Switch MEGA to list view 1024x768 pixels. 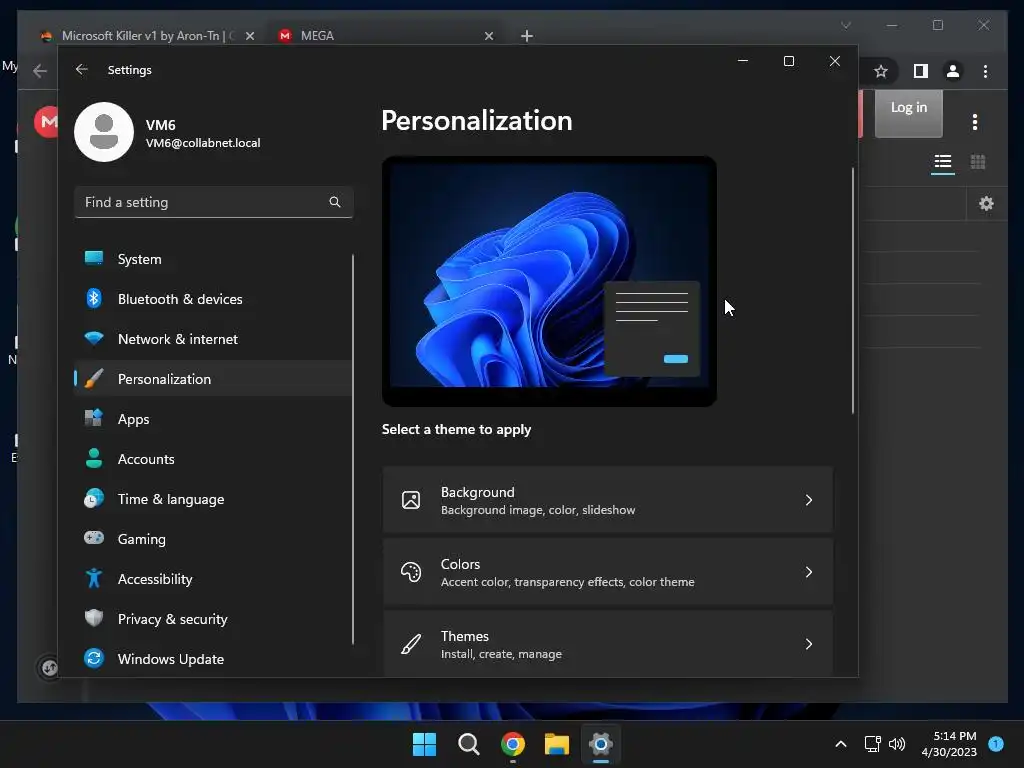pos(942,162)
